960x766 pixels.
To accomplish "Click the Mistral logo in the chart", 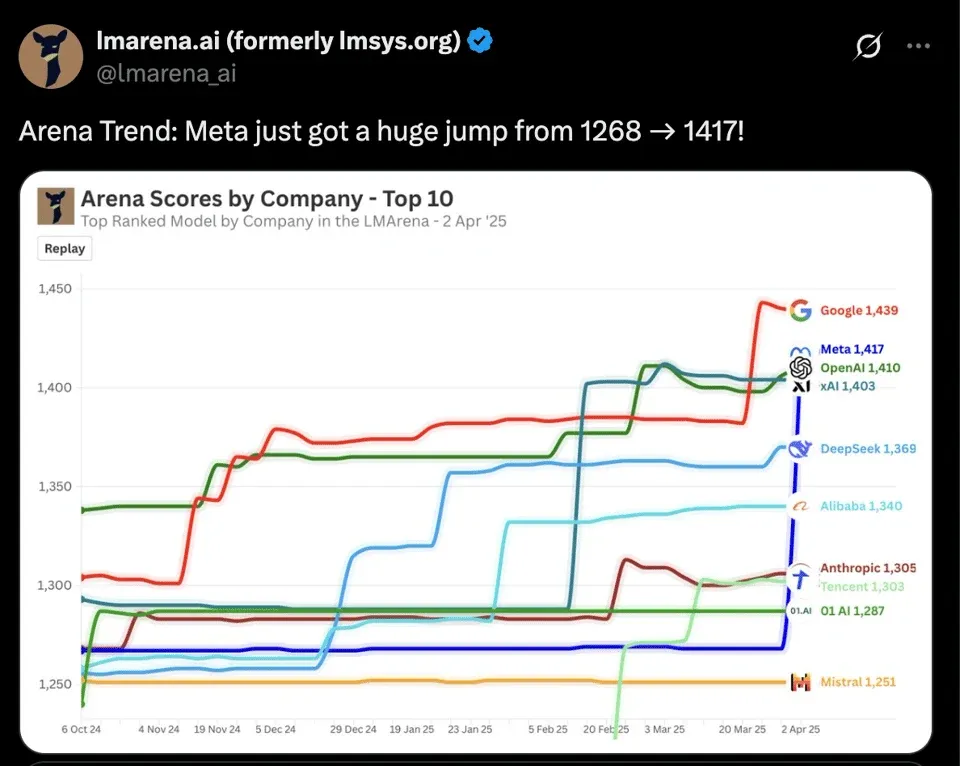I will (x=800, y=682).
